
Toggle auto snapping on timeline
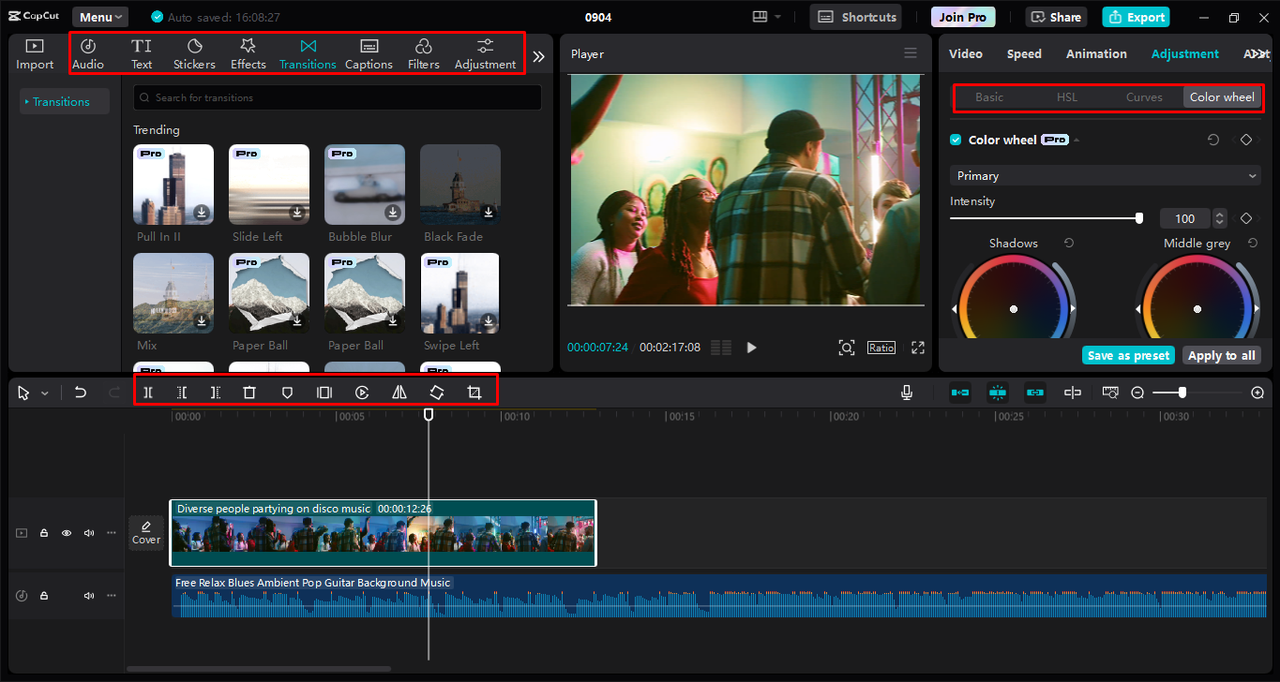[997, 393]
